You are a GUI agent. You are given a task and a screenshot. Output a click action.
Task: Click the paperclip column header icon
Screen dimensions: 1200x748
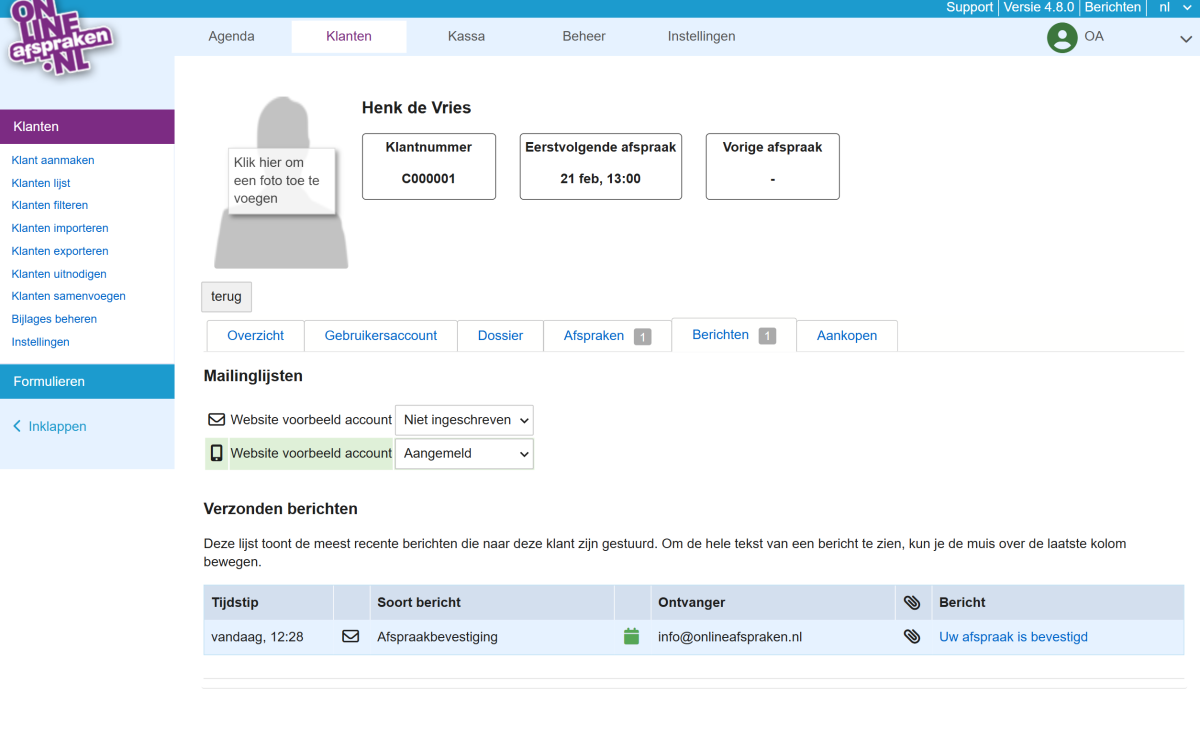[912, 602]
